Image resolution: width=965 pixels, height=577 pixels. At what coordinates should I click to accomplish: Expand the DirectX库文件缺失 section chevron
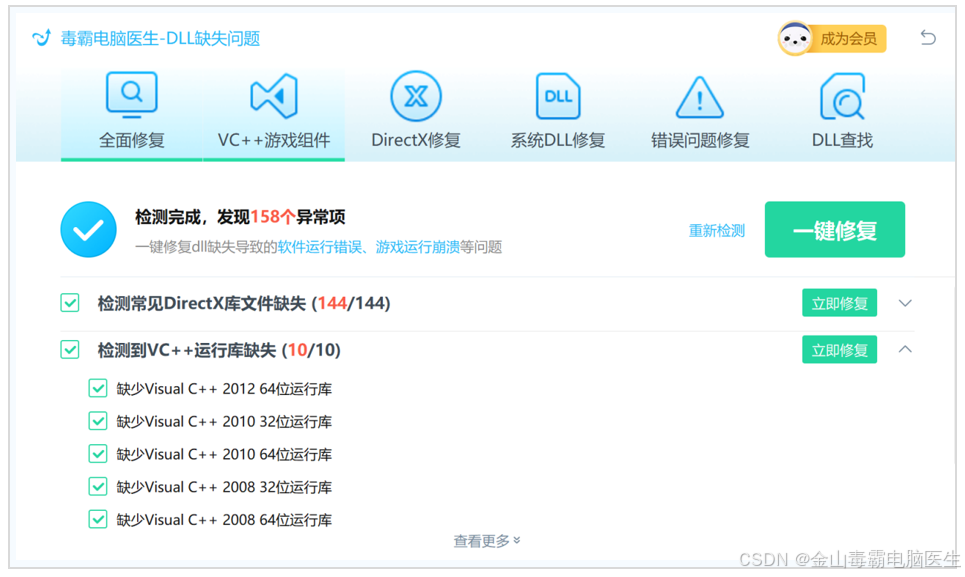coord(905,303)
